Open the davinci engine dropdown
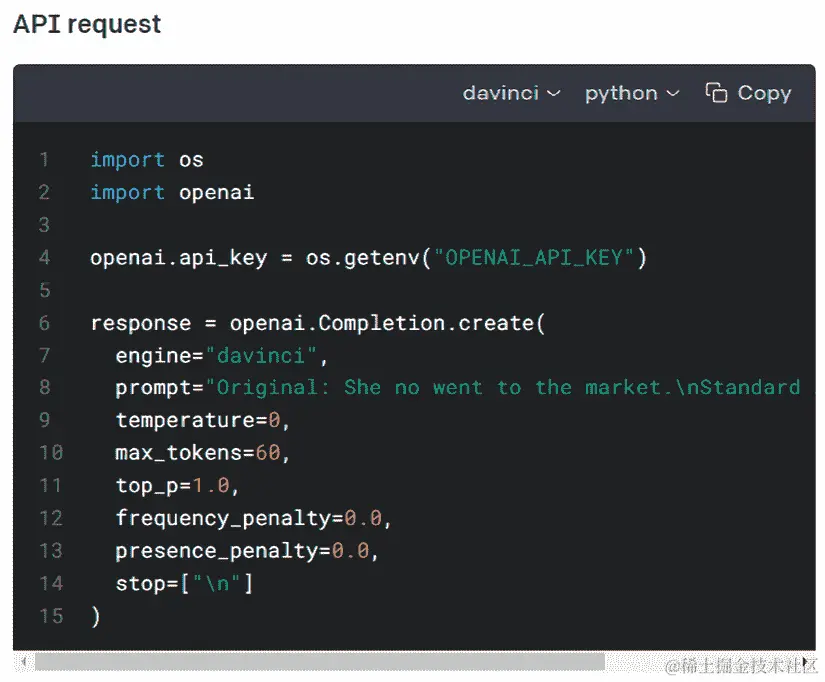Screen dimensions: 825x682 pos(511,93)
